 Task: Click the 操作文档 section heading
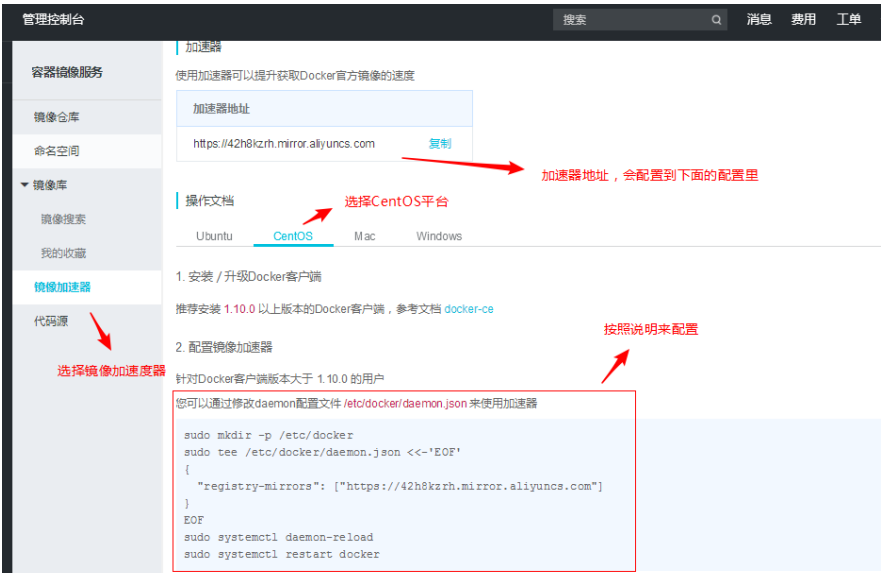pyautogui.click(x=209, y=201)
